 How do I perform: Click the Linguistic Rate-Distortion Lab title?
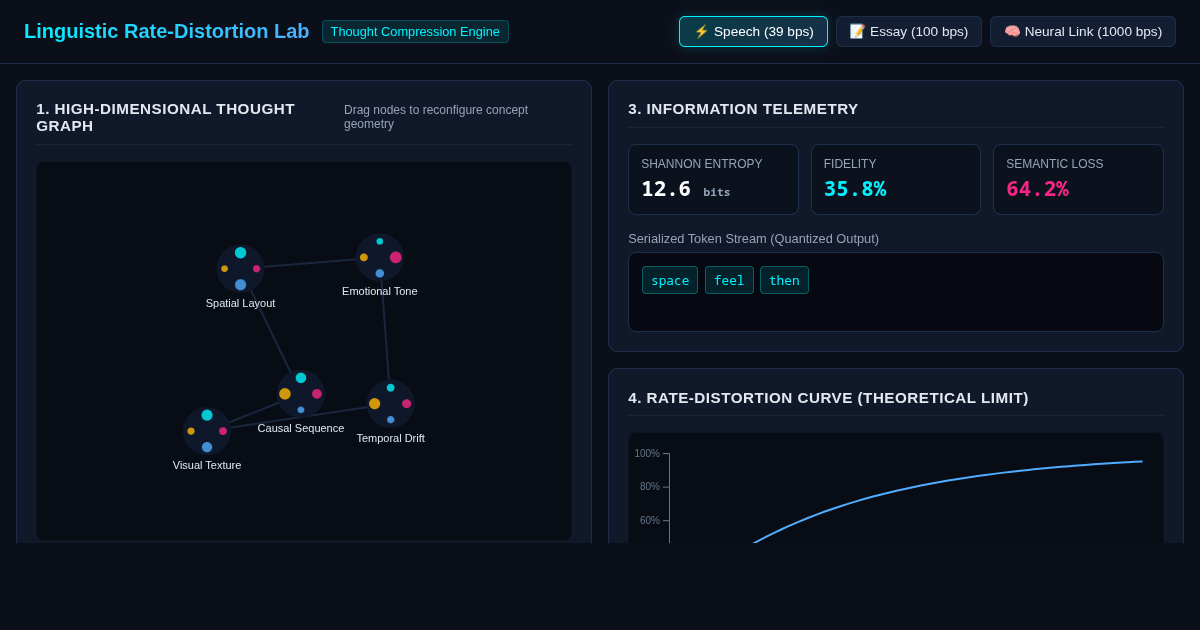[x=166, y=31]
